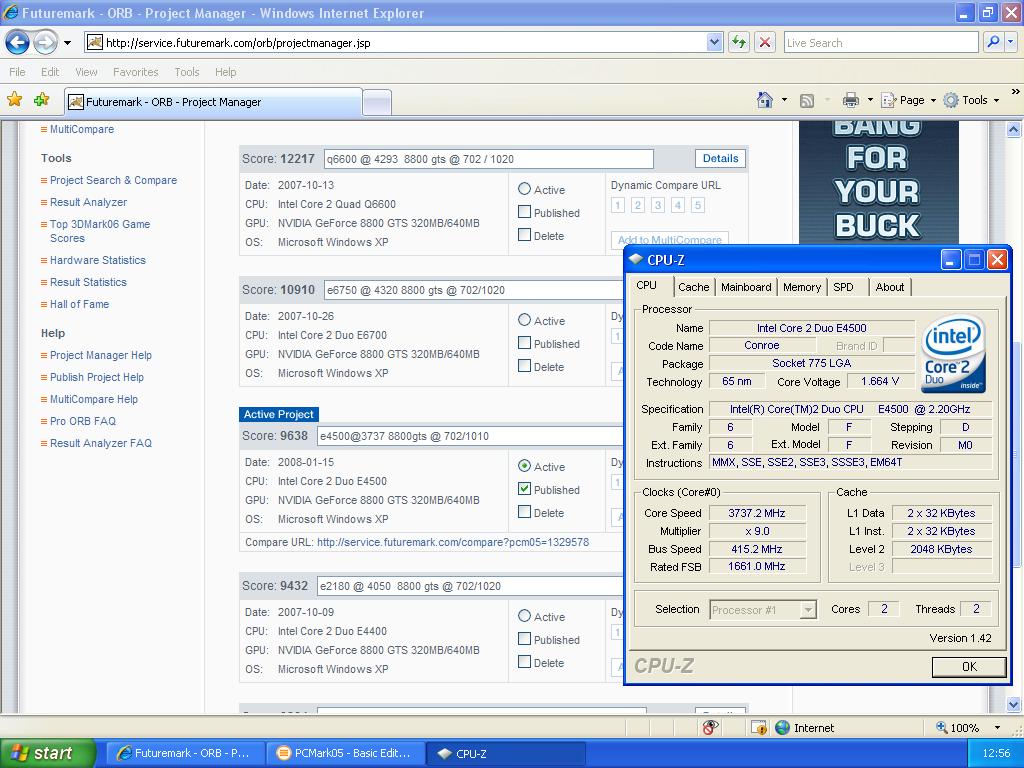The height and width of the screenshot is (768, 1024).
Task: Switch to CPU-Z Memory tab
Action: (801, 287)
